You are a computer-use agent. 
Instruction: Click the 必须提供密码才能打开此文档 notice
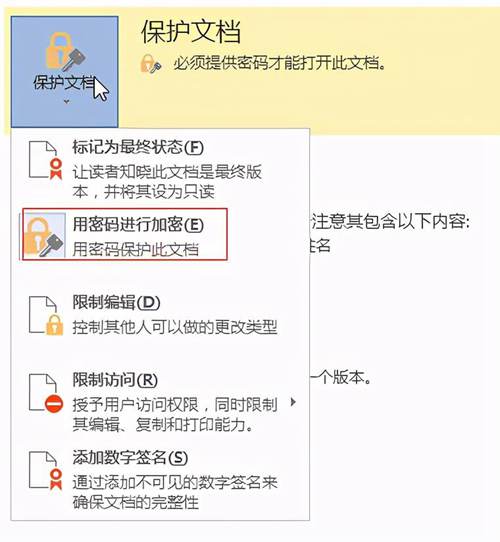click(x=279, y=63)
